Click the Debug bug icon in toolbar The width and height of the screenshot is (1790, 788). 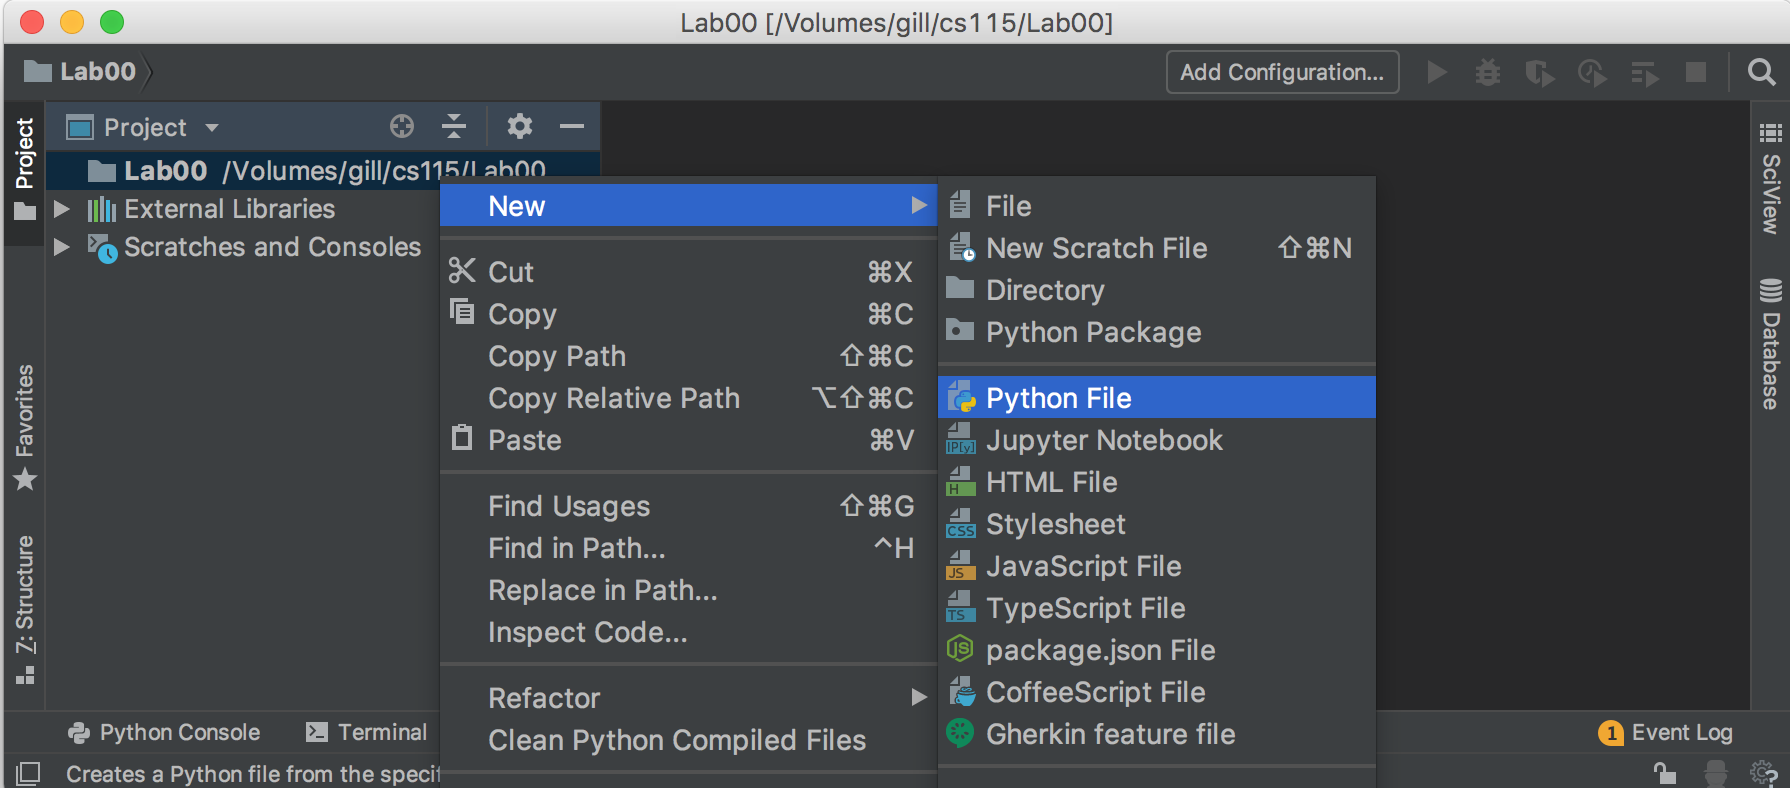point(1488,72)
